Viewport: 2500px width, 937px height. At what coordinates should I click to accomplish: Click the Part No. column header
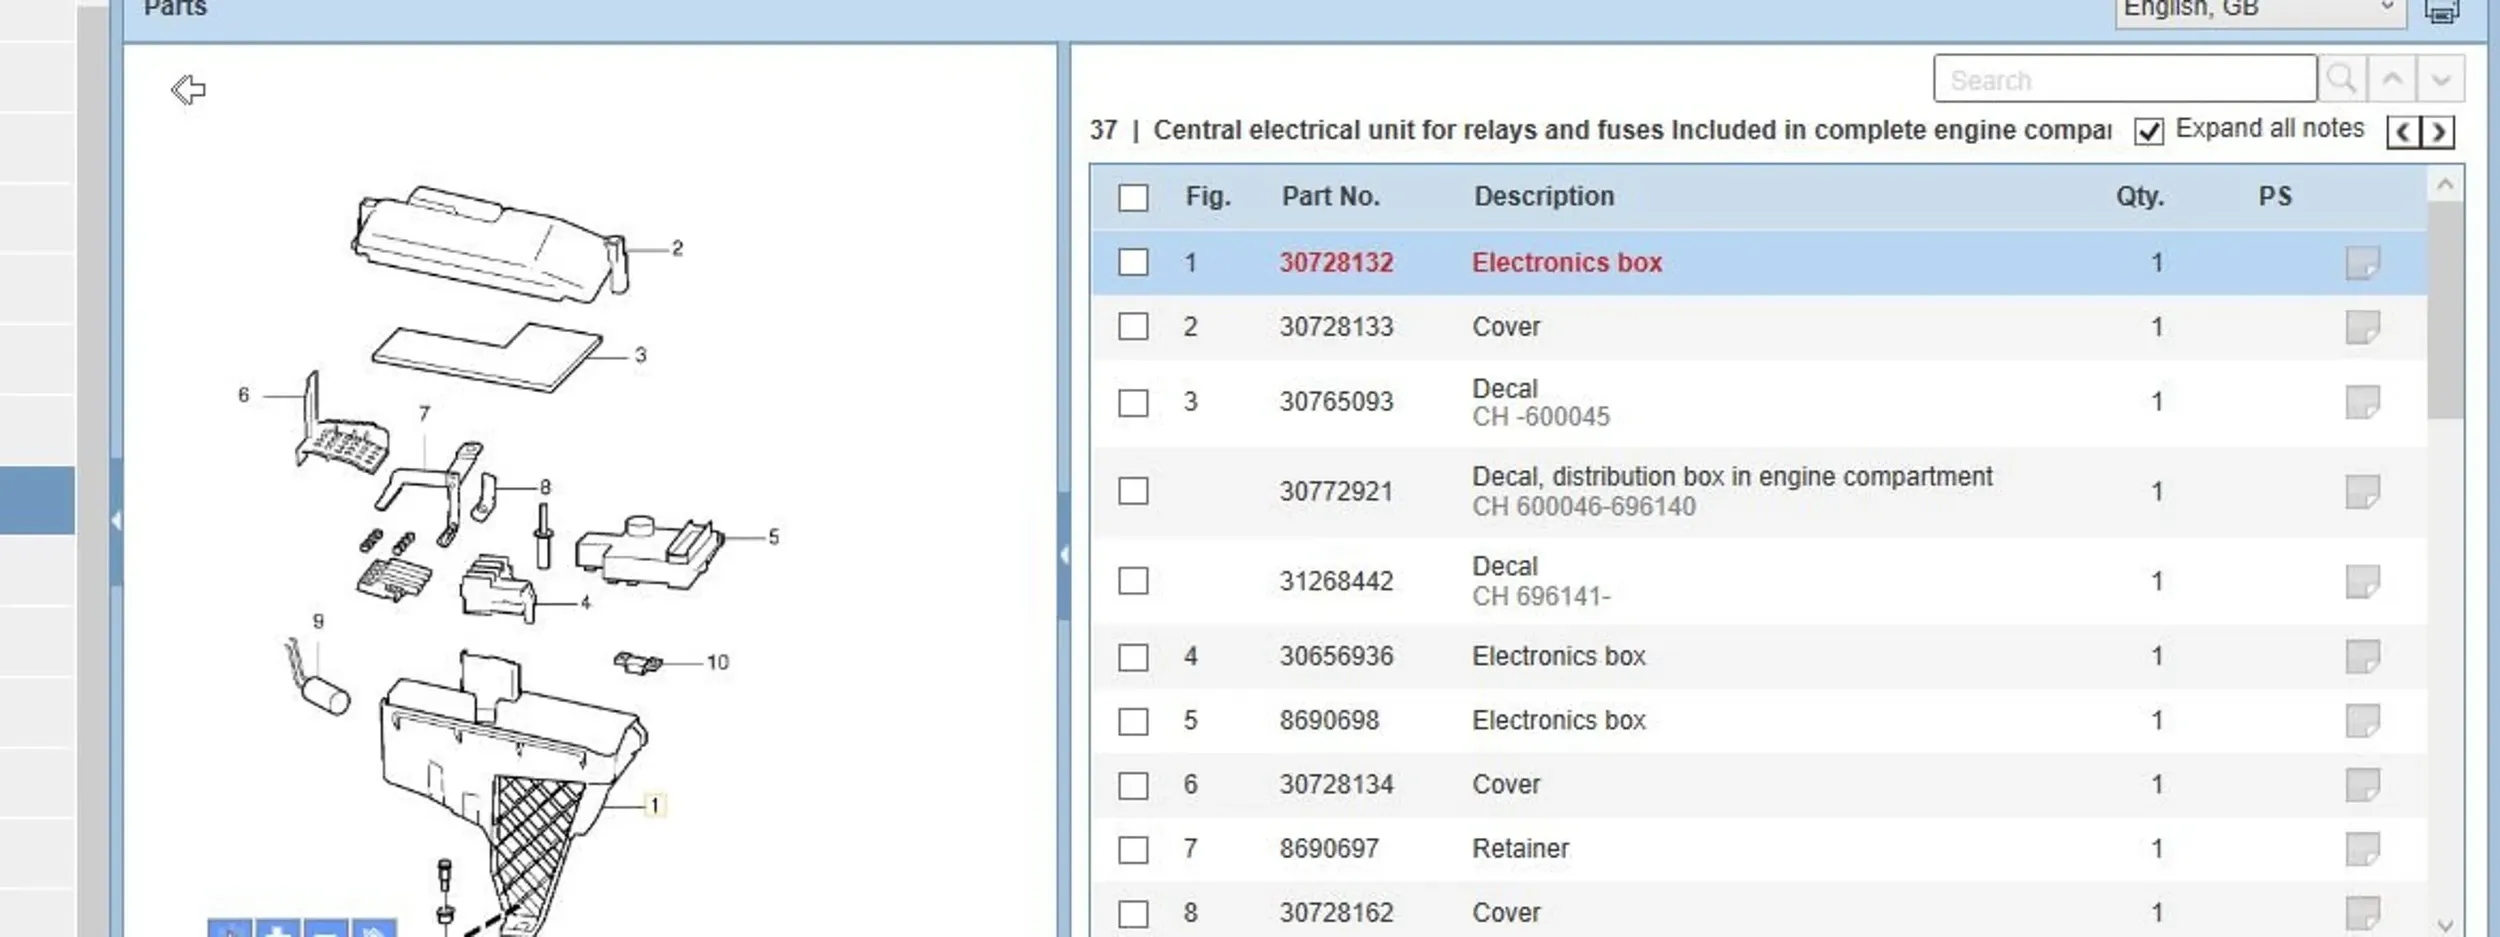1330,196
